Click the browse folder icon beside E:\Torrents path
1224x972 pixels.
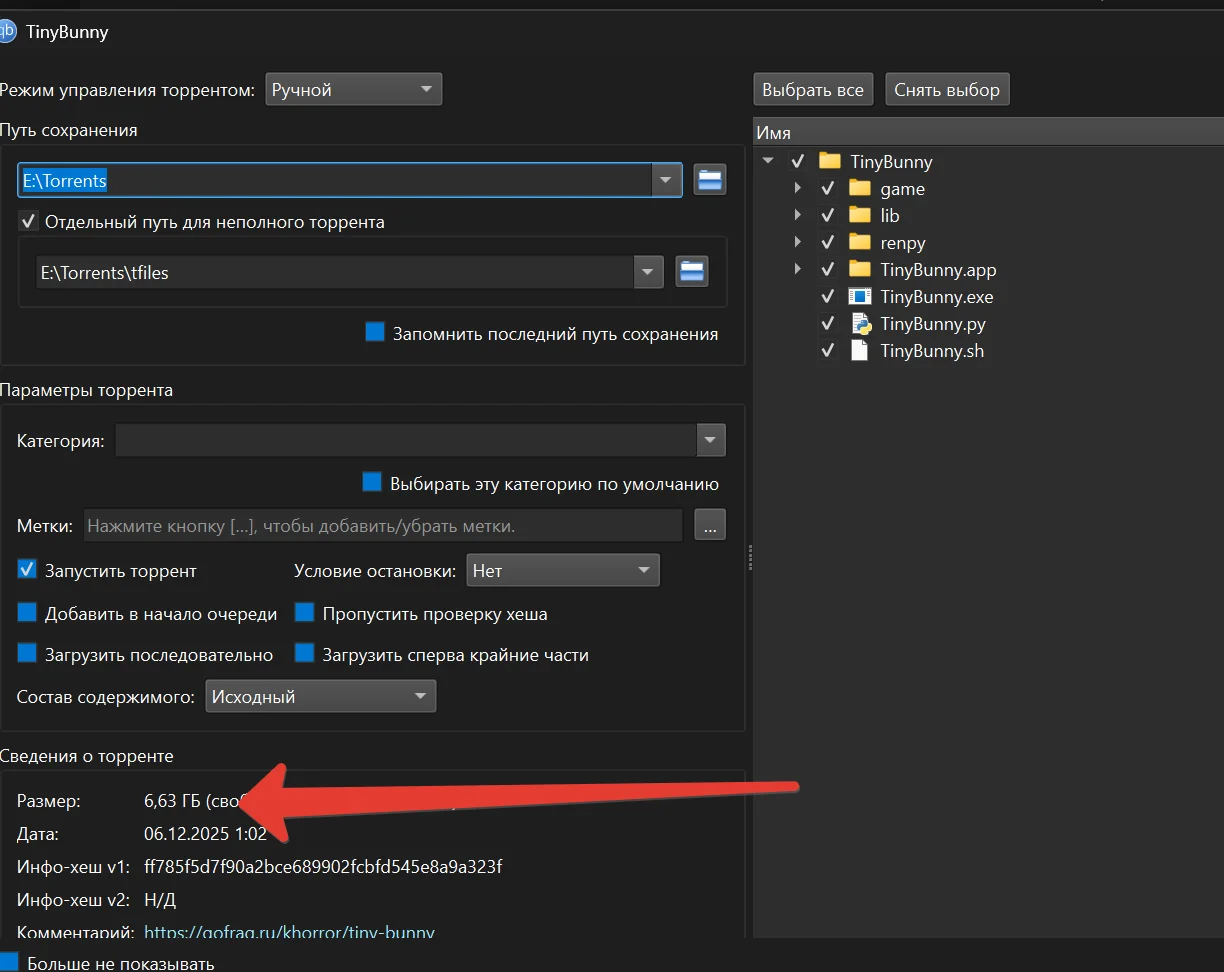709,180
